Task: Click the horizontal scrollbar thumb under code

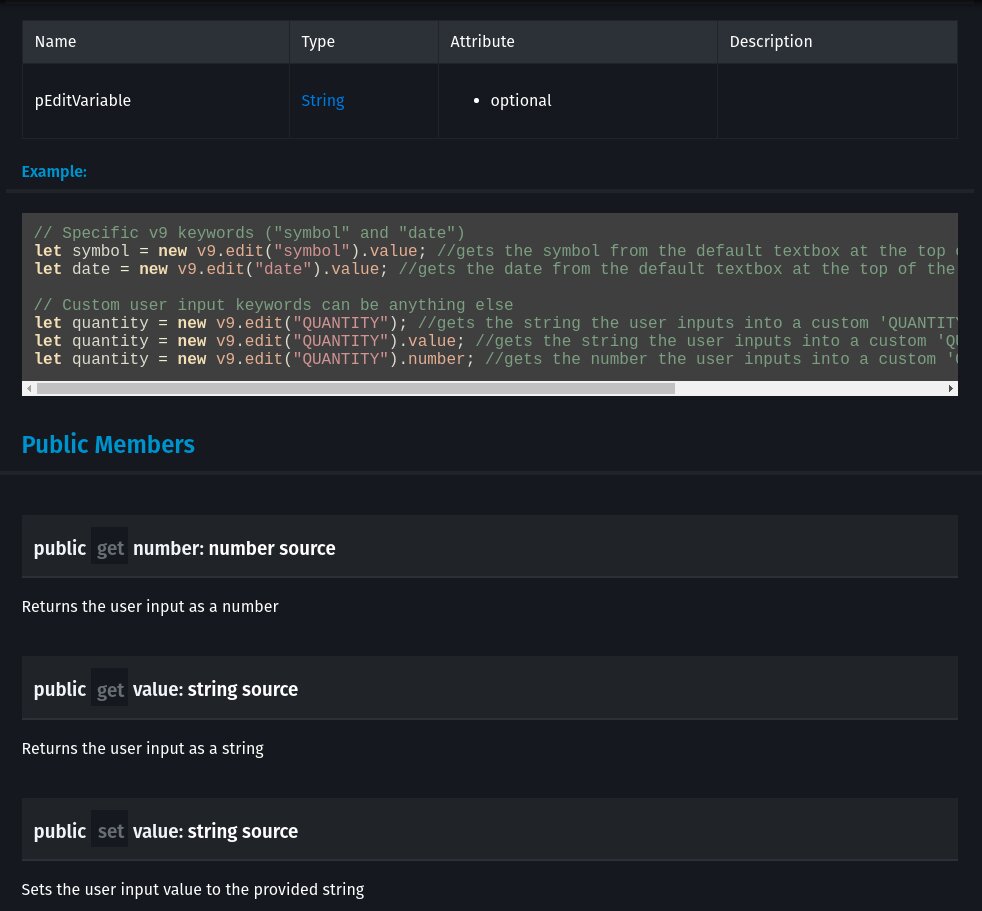Action: (x=355, y=388)
